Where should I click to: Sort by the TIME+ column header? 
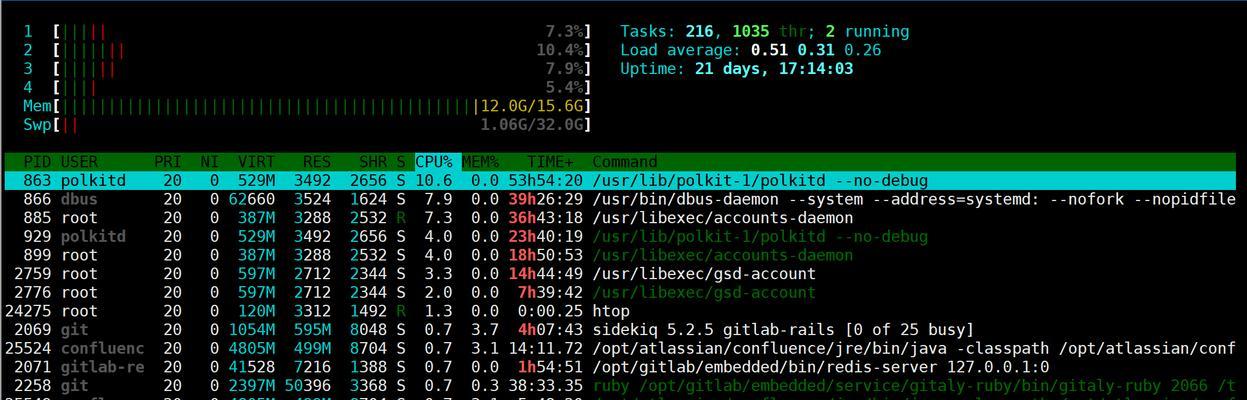point(551,162)
